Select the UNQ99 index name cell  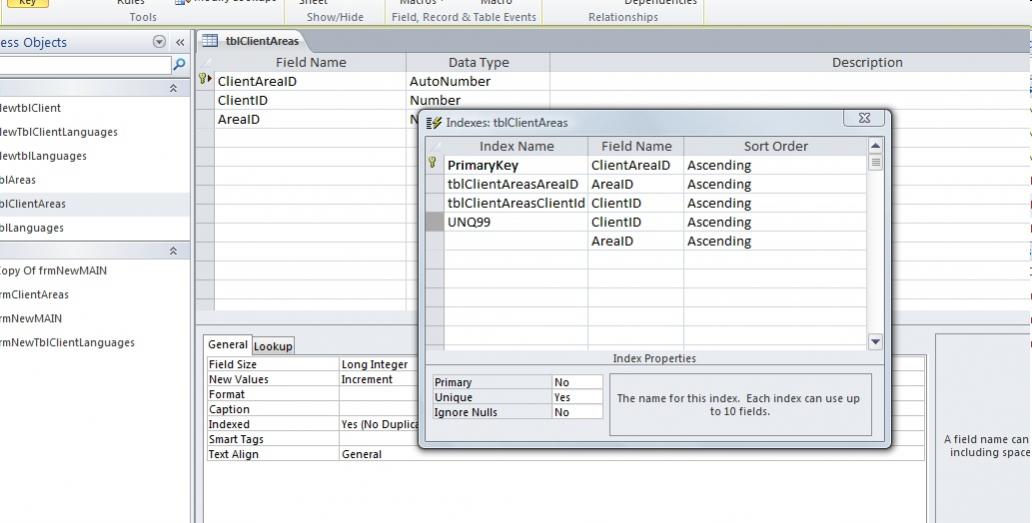pos(516,222)
